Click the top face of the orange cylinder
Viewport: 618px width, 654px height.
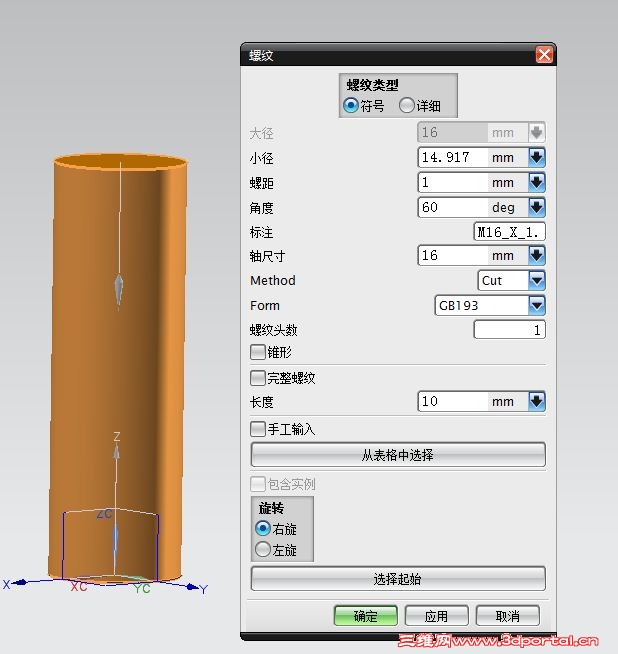coord(120,162)
